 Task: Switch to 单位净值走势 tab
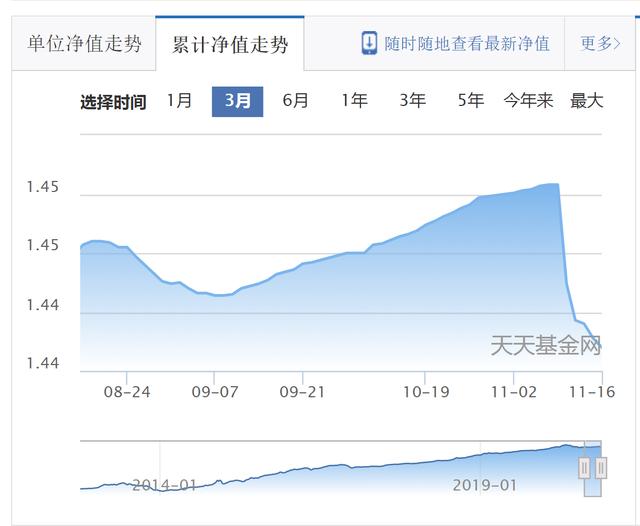84,44
